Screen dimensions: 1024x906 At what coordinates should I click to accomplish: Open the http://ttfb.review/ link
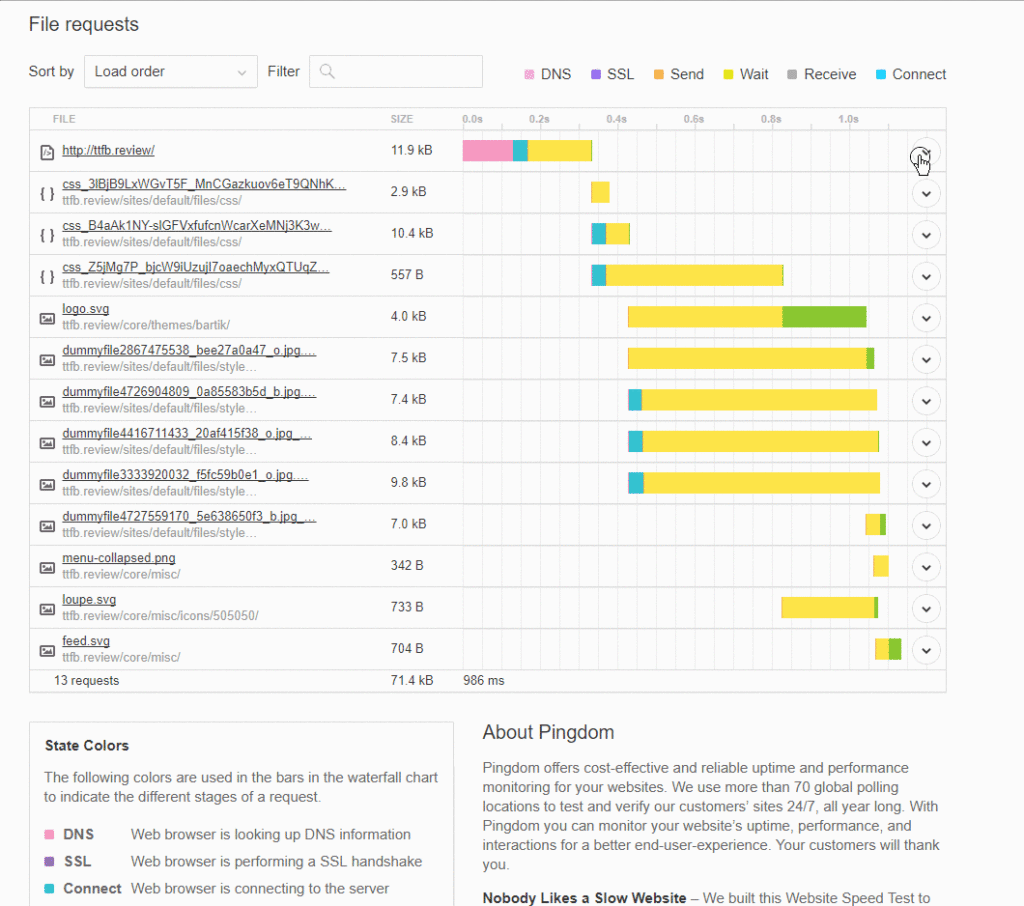tap(108, 150)
